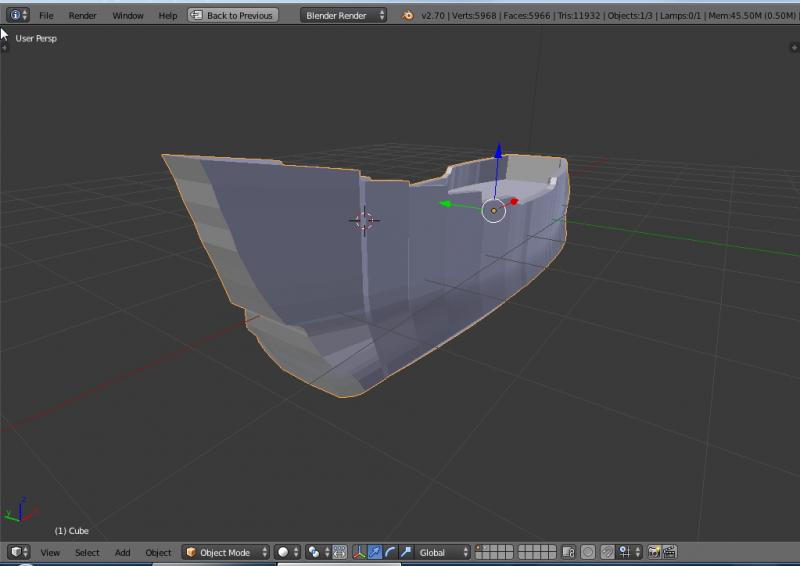Open the Object Mode dropdown
The image size is (800, 566).
226,552
